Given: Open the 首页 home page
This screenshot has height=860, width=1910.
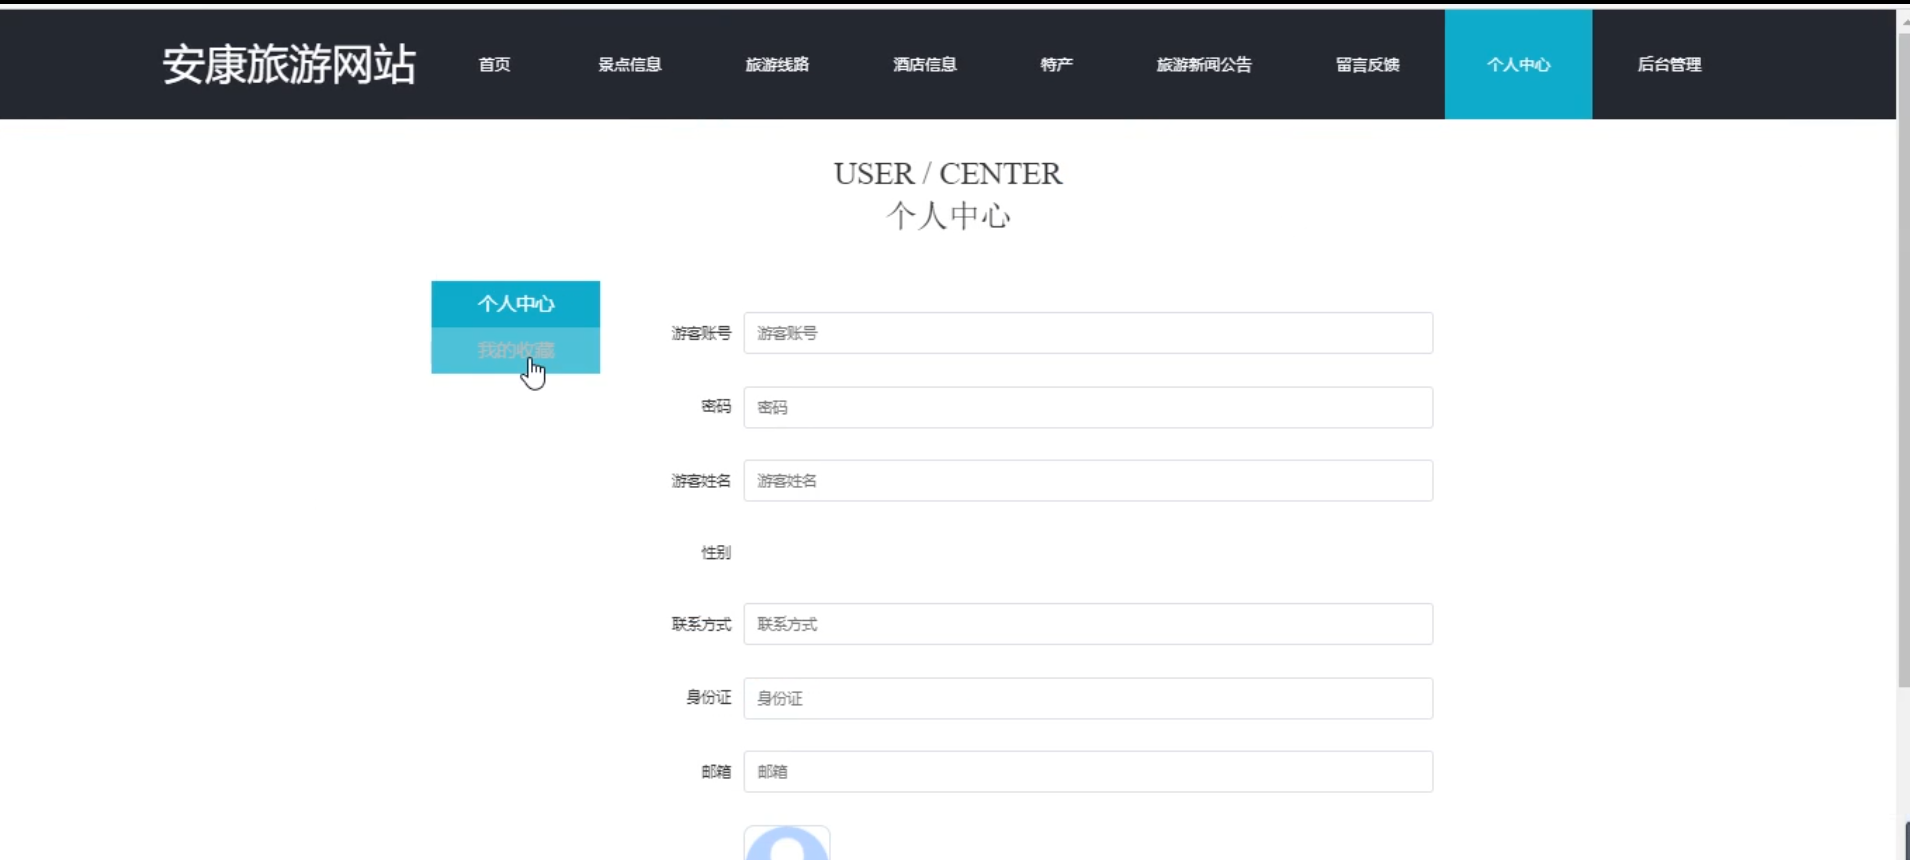Looking at the screenshot, I should pyautogui.click(x=494, y=65).
